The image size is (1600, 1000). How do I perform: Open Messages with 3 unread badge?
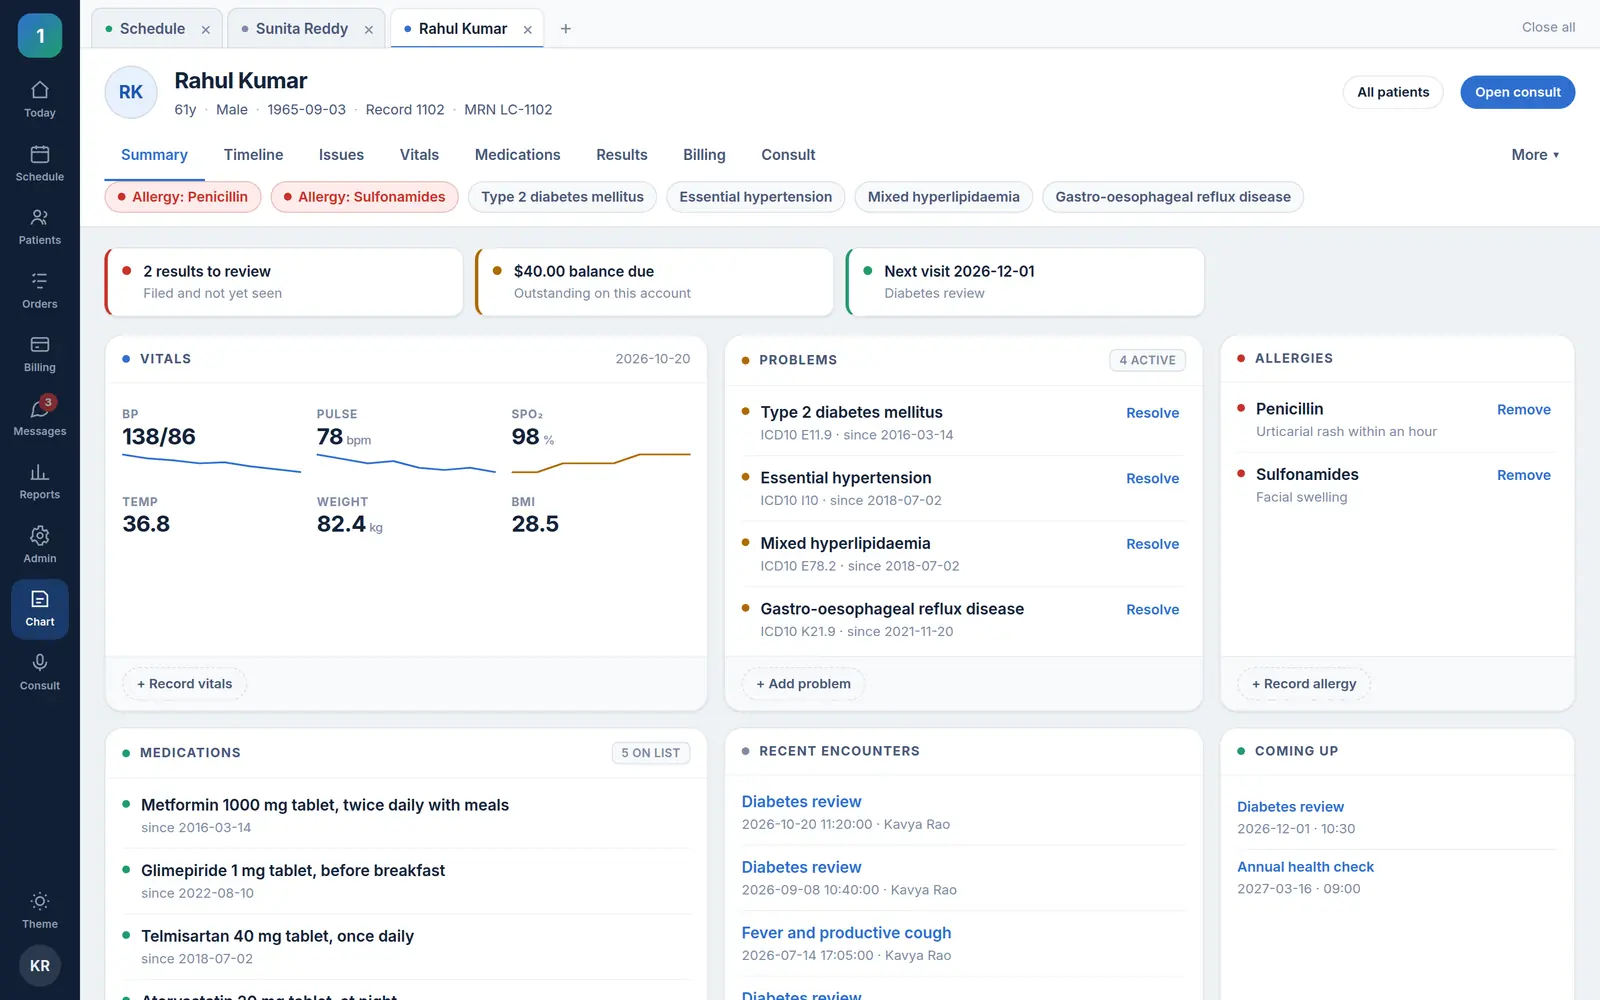click(40, 417)
